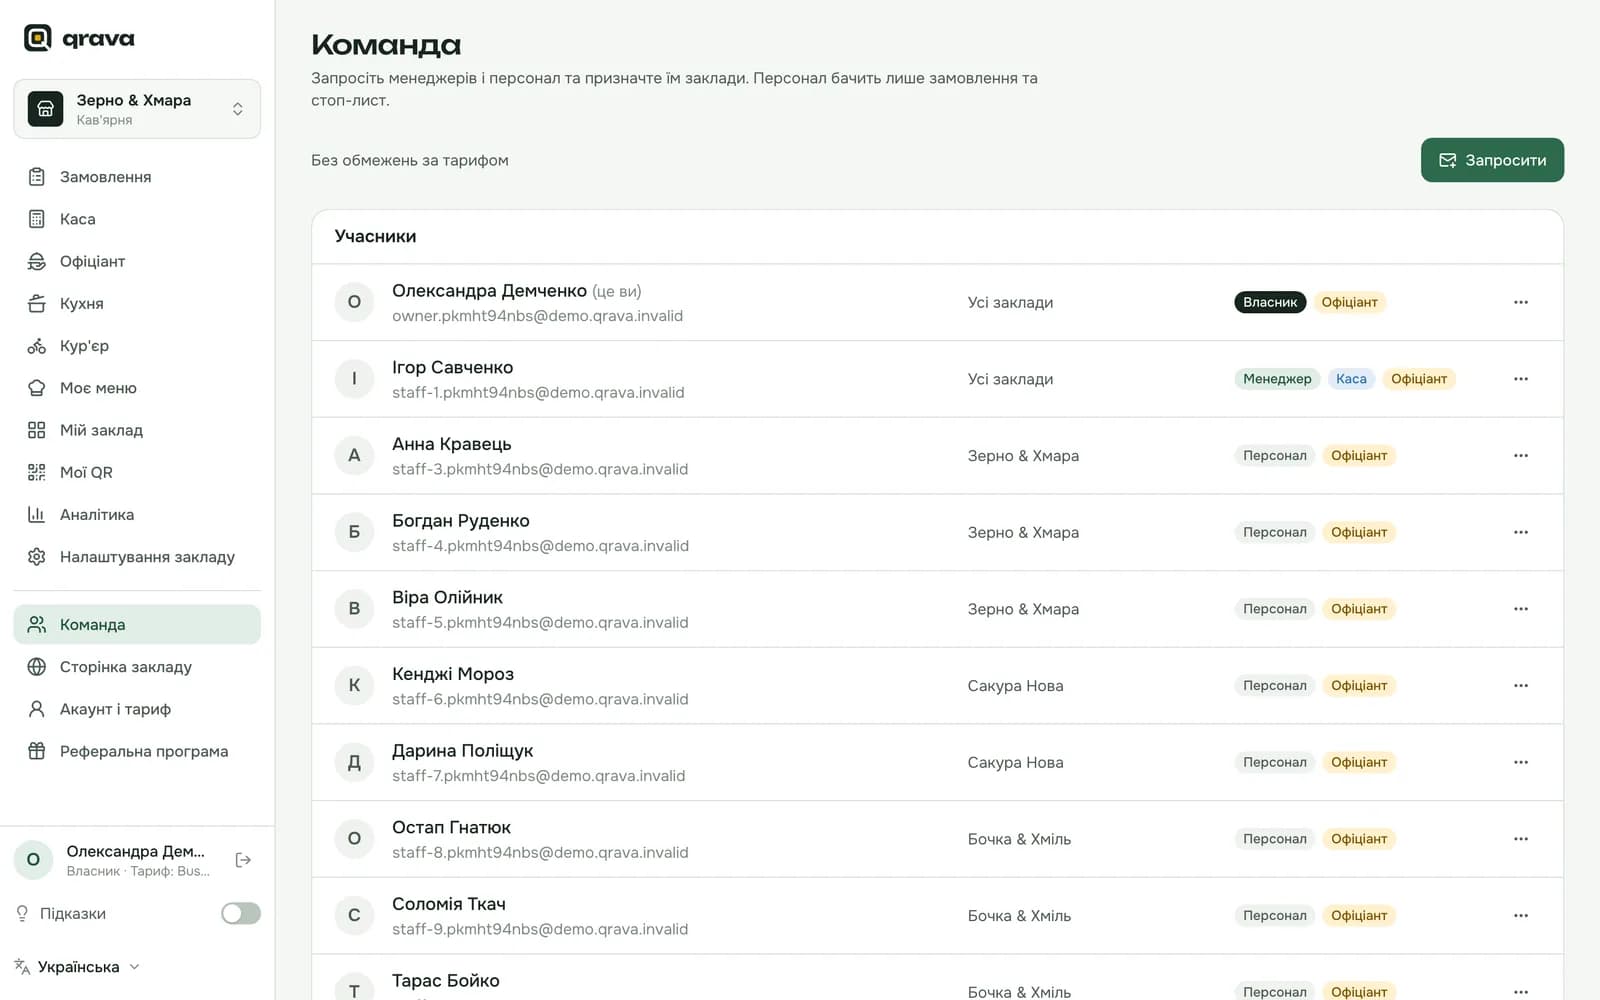The height and width of the screenshot is (1000, 1600).
Task: Open actions menu for Олександра Демченко
Action: tap(1521, 302)
